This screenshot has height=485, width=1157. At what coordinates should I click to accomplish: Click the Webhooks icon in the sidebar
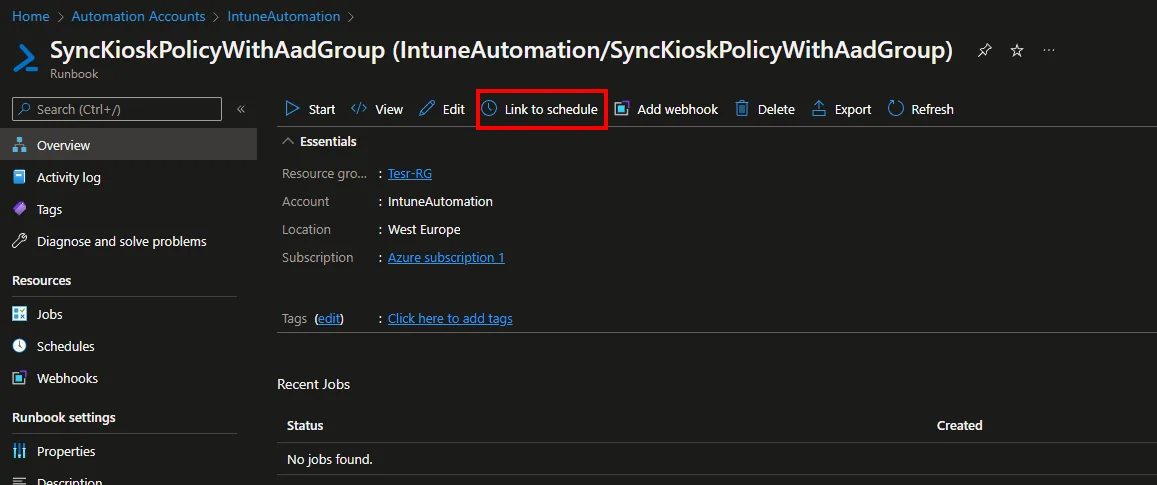pyautogui.click(x=20, y=378)
